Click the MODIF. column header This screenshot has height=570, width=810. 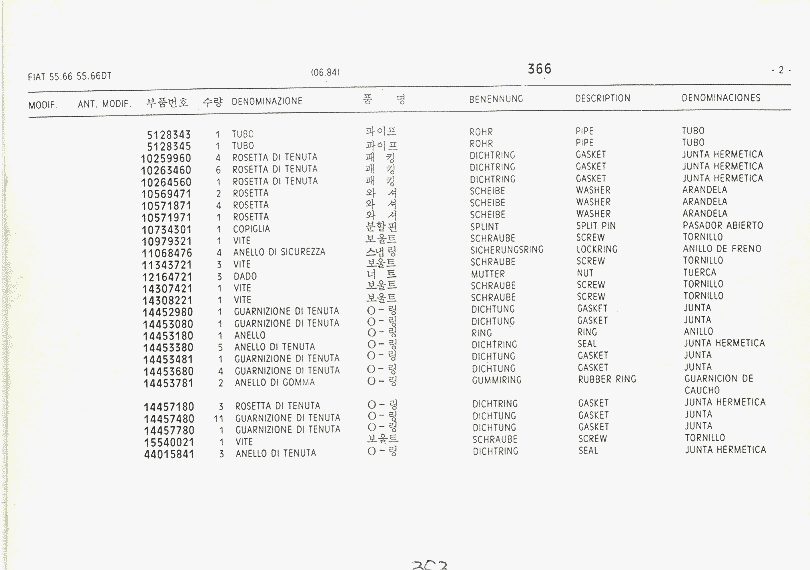click(43, 104)
